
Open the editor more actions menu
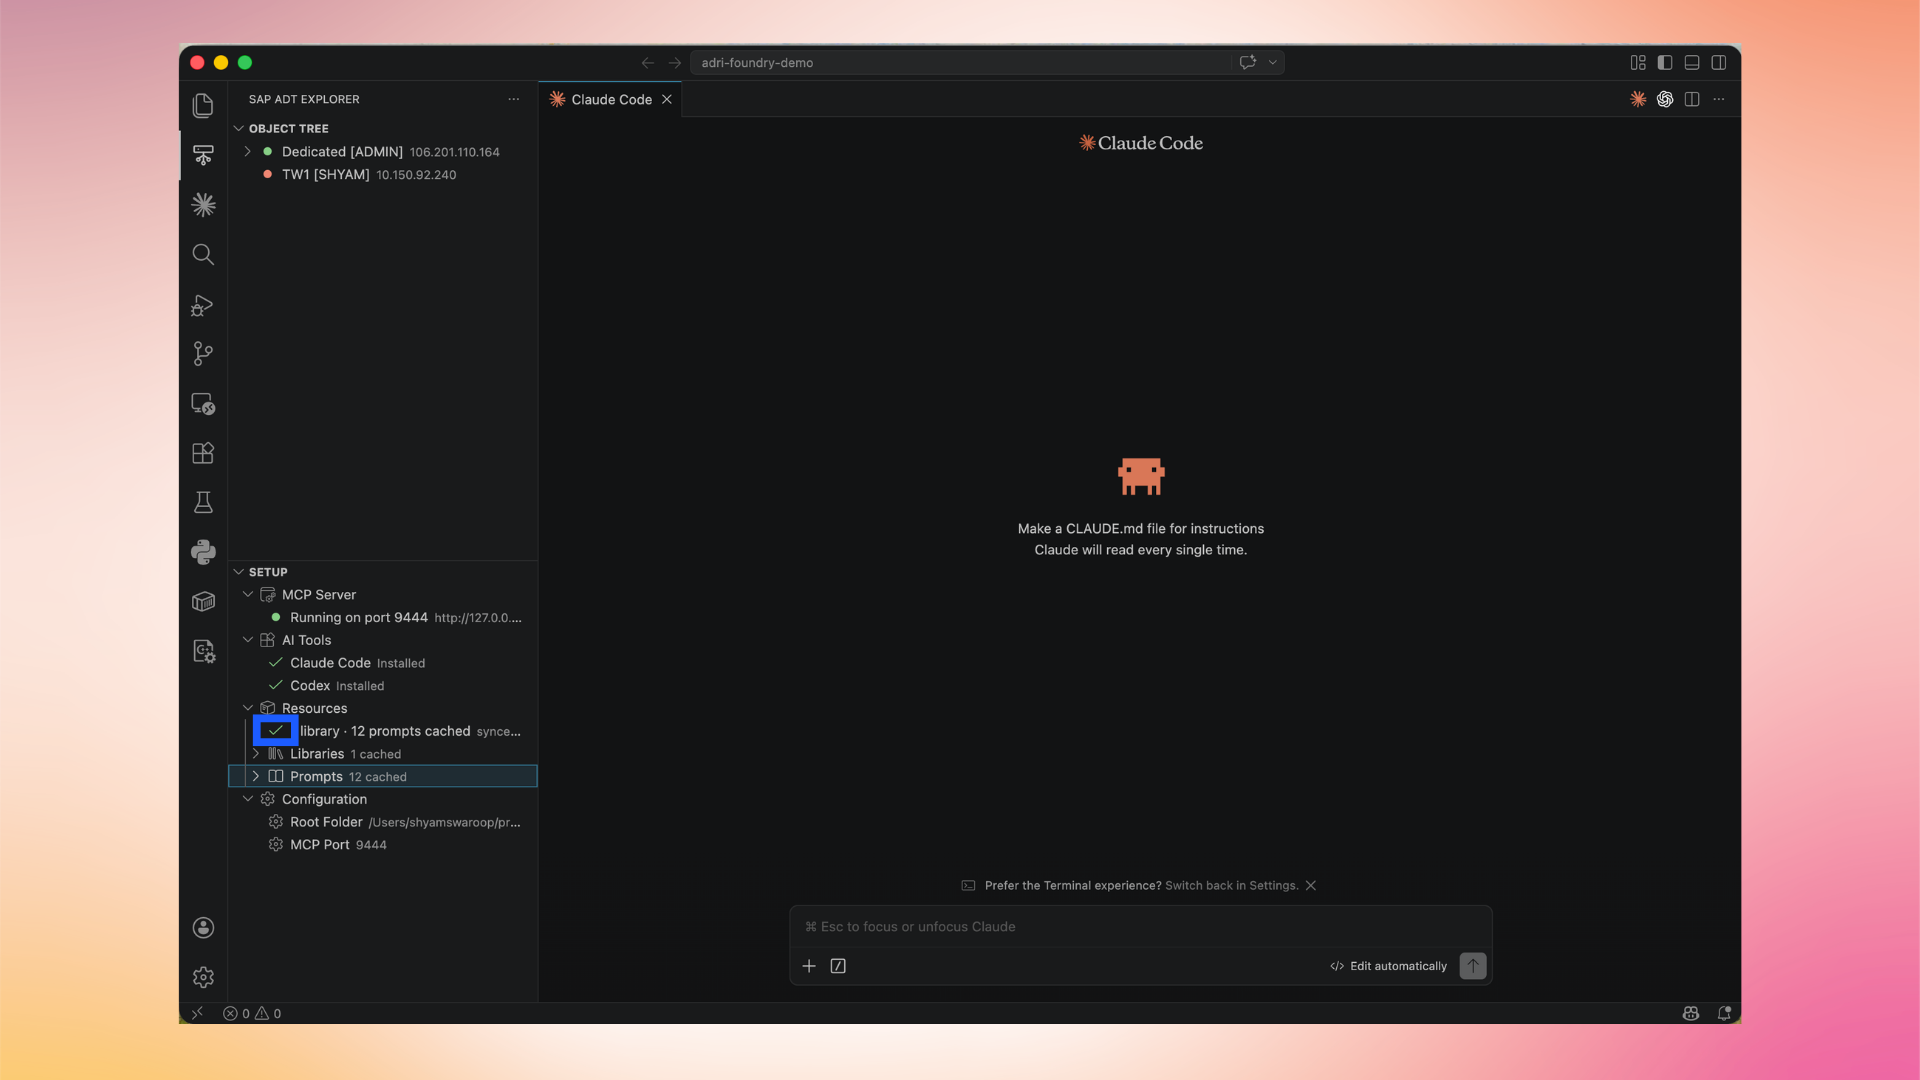(x=1719, y=99)
